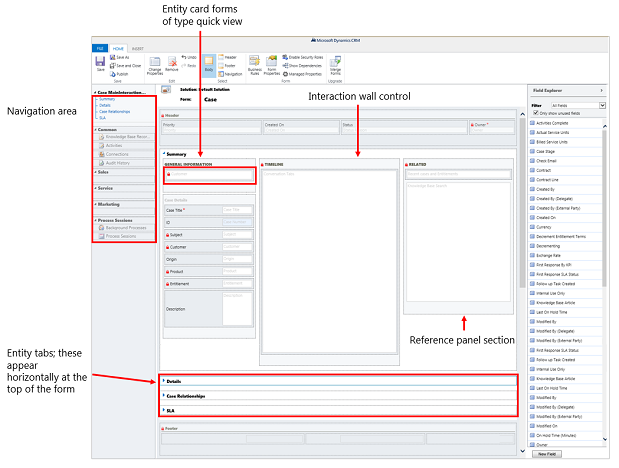The image size is (619, 468).
Task: Click the Undo button
Action: [x=189, y=57]
